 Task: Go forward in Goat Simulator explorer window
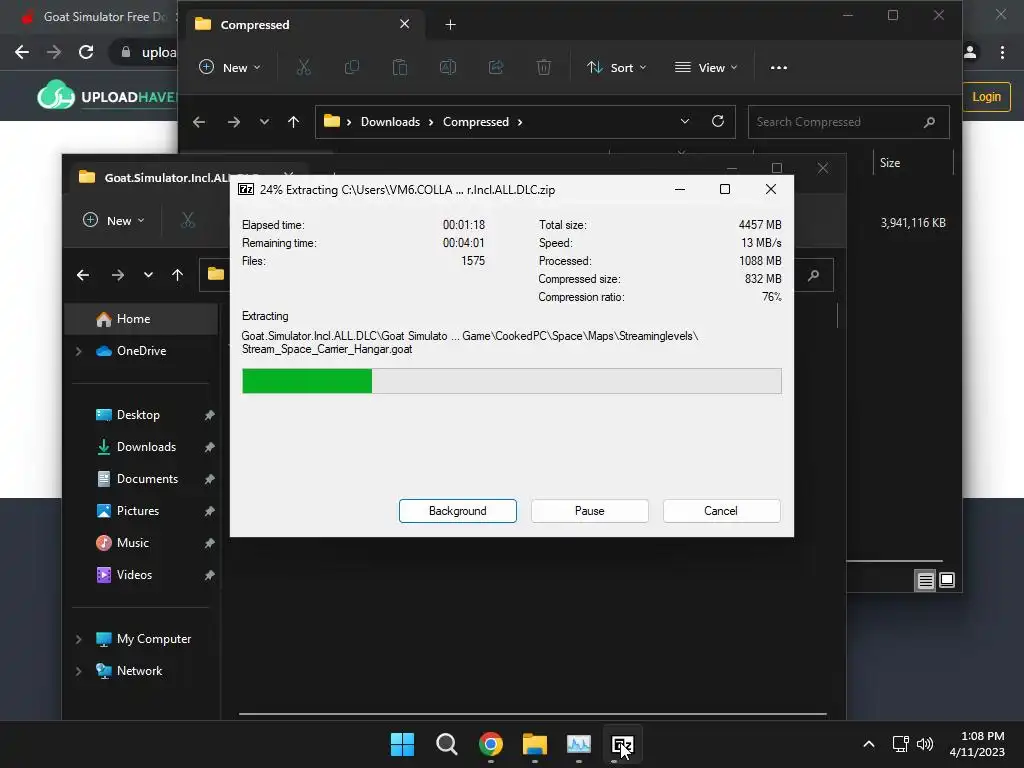tap(118, 275)
